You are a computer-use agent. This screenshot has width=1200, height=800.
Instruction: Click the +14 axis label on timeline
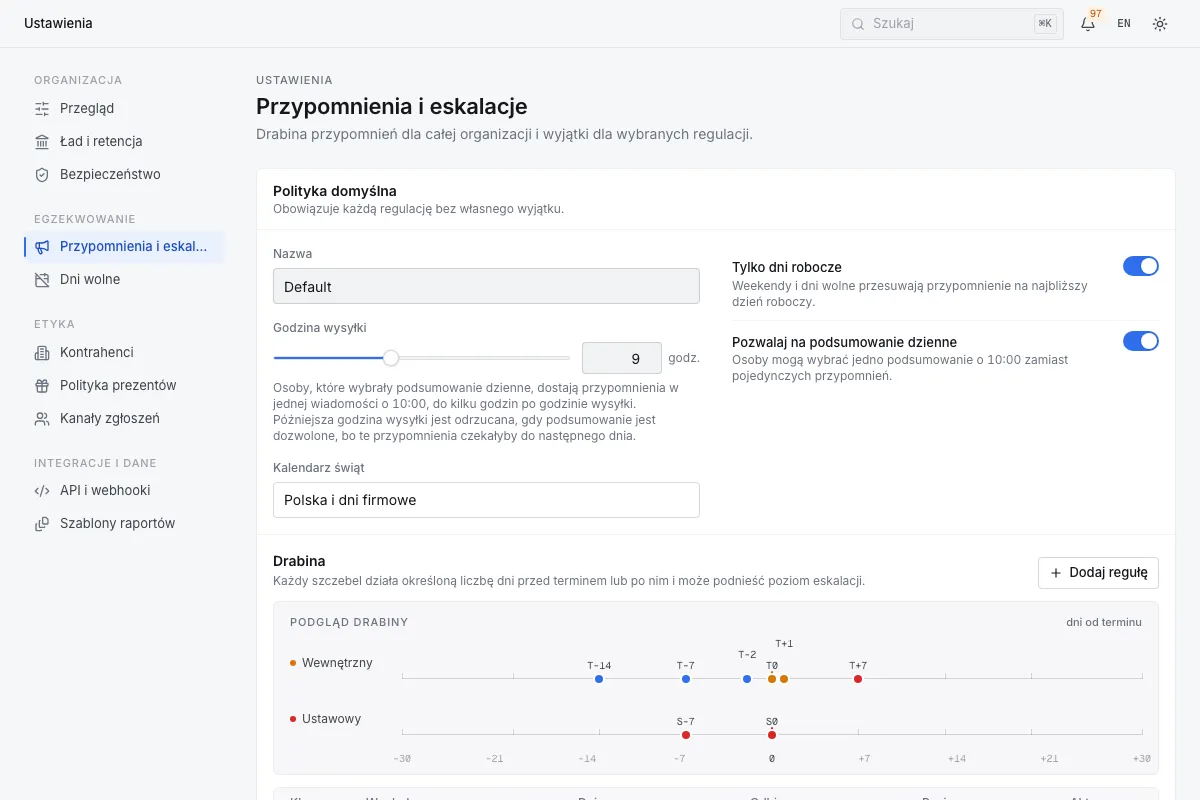(x=957, y=759)
